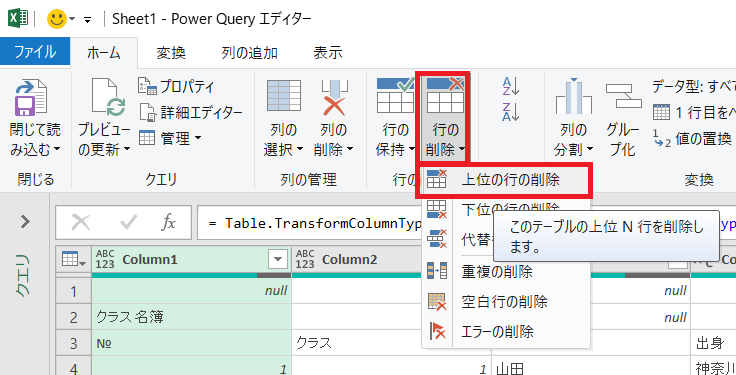Select 空白行の削除 menu item
The height and width of the screenshot is (375, 736).
506,301
